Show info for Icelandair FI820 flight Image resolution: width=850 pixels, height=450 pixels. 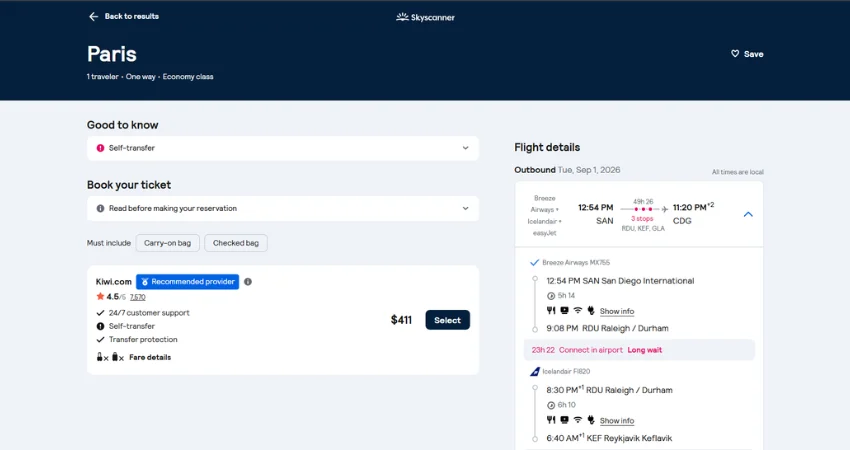point(617,421)
